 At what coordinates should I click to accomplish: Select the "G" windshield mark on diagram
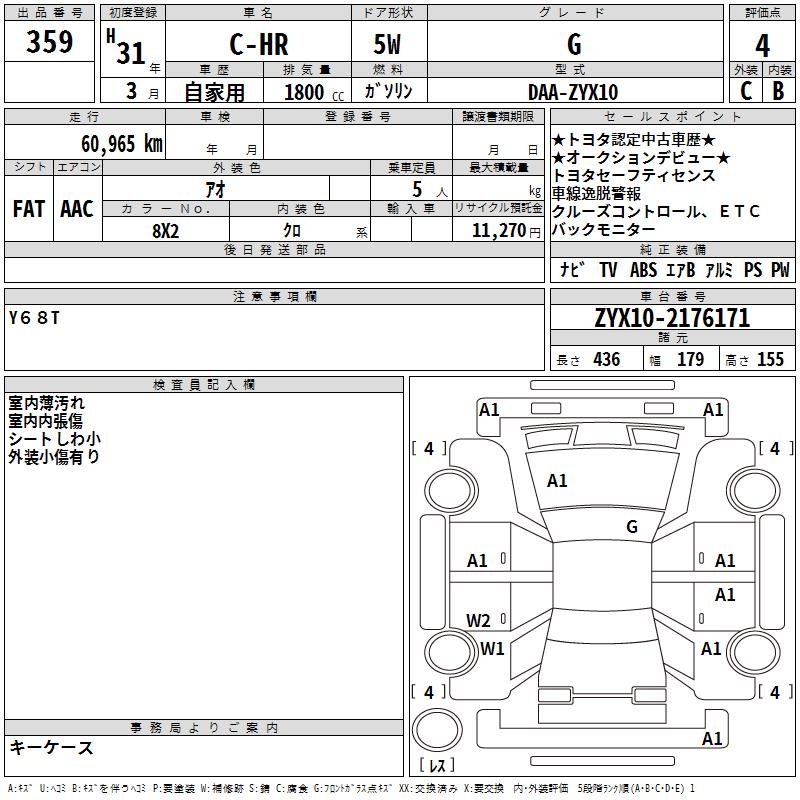632,526
